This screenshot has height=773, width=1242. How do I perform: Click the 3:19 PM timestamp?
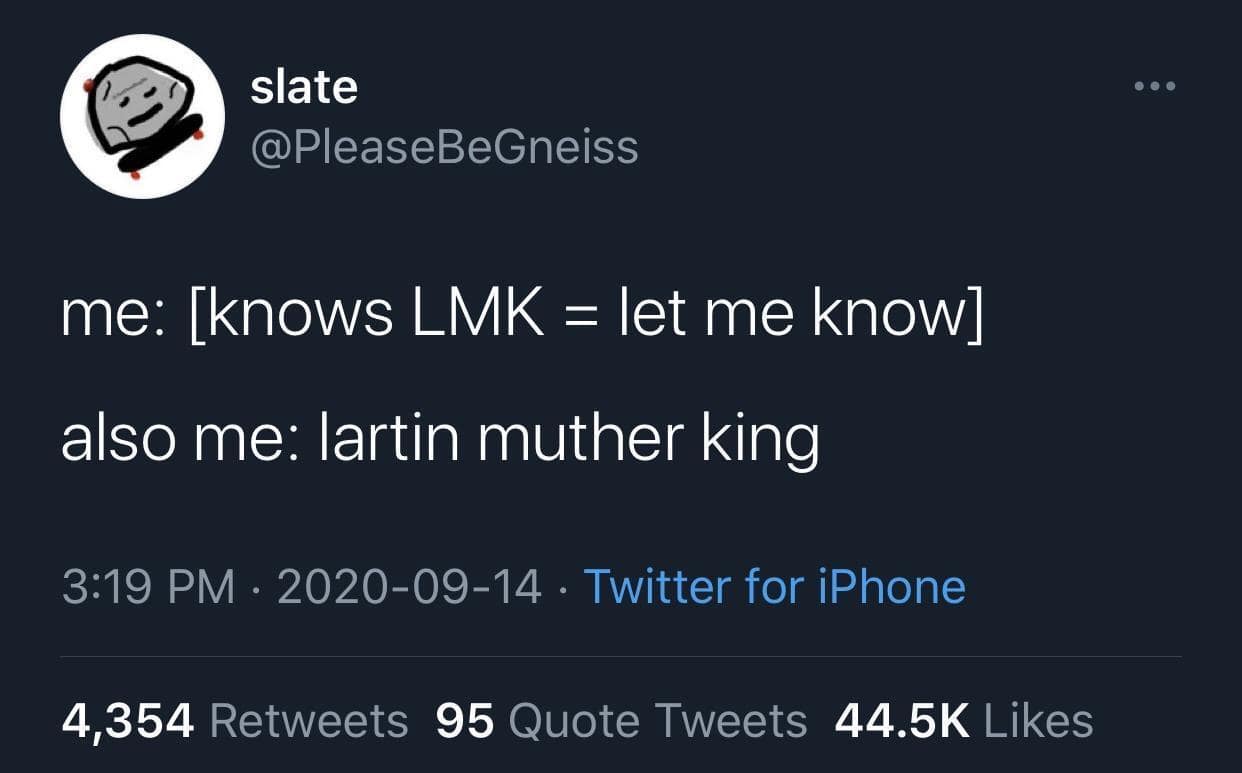148,586
